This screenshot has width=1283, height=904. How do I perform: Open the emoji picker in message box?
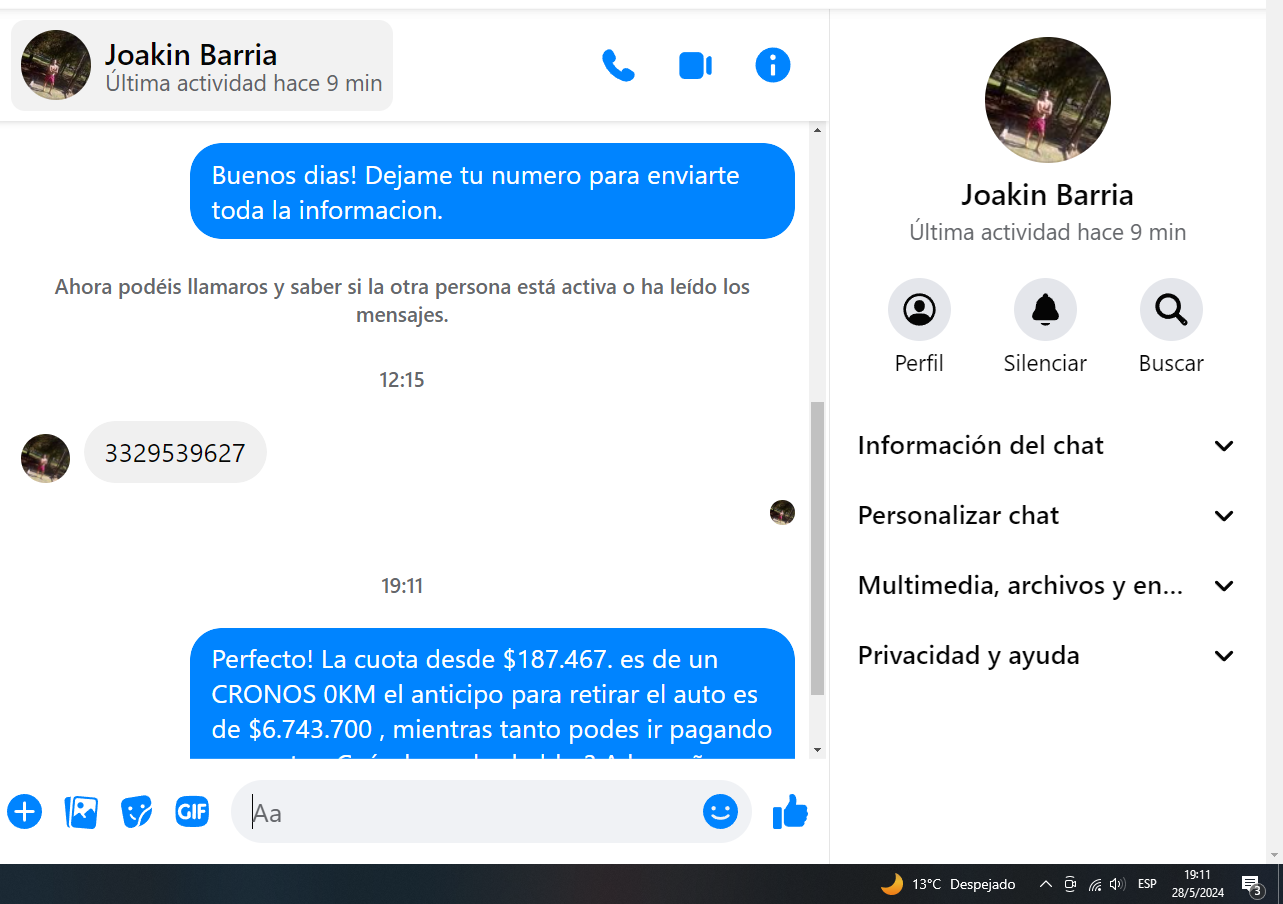[x=719, y=812]
